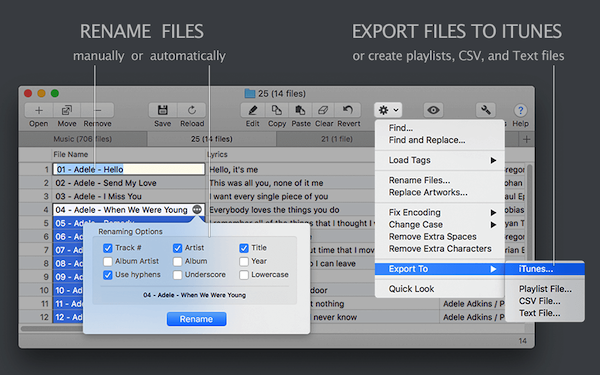Viewport: 600px width, 375px height.
Task: Click row number 12 in the list
Action: tap(44, 317)
